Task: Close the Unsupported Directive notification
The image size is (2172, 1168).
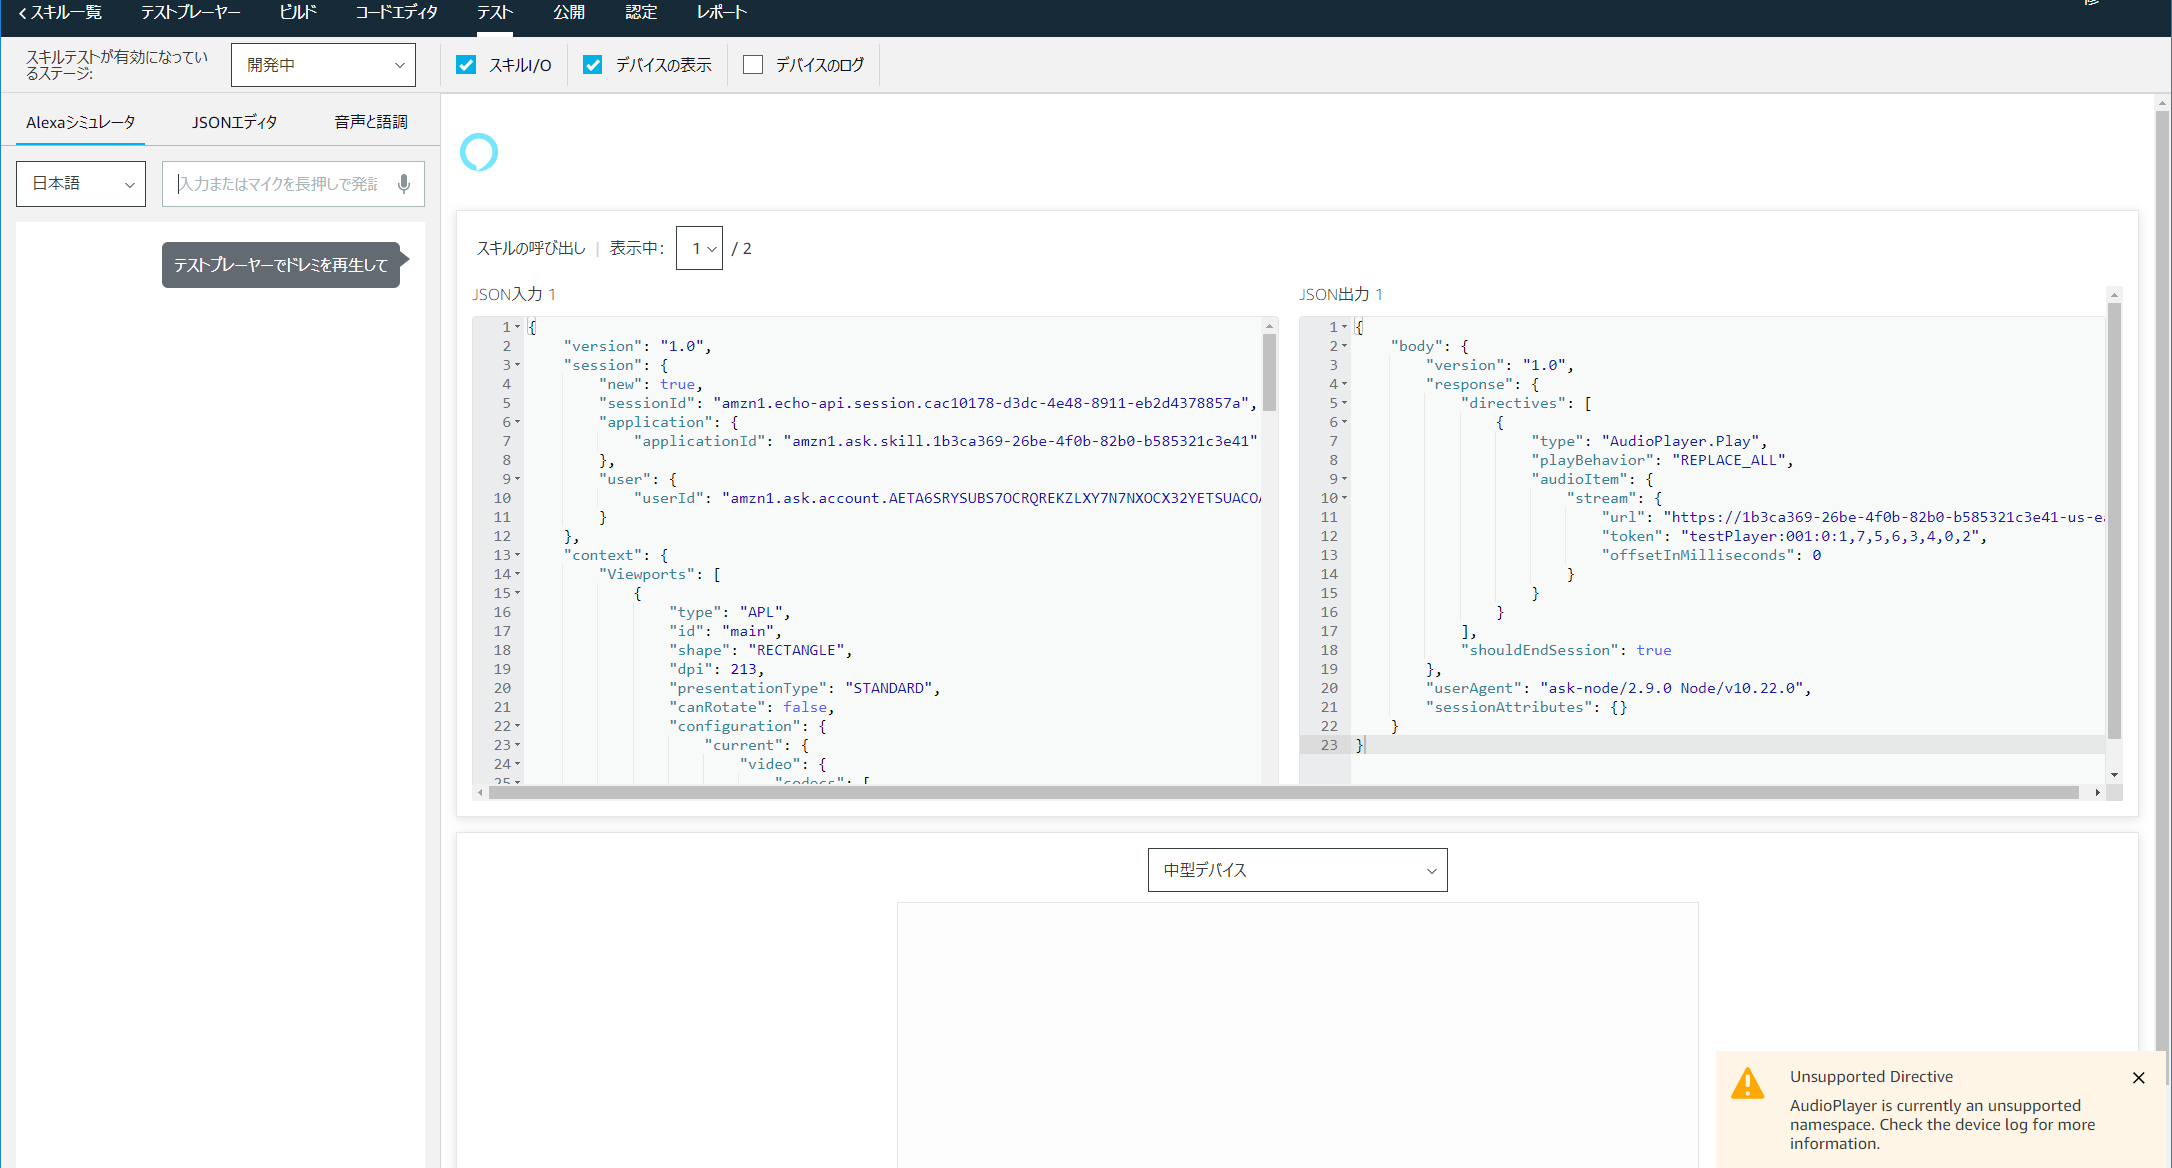Action: (2138, 1077)
